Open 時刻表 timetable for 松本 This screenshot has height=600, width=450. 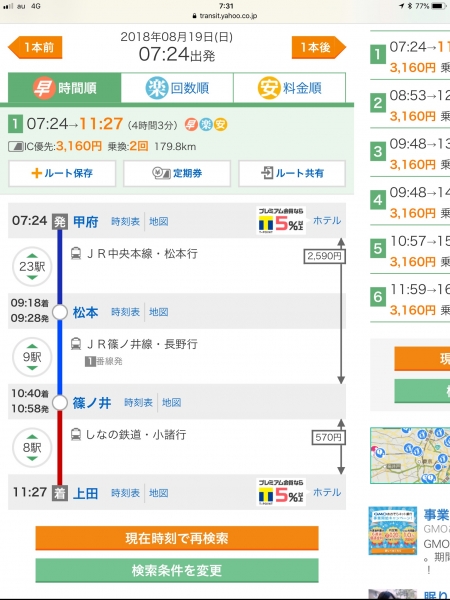(x=126, y=312)
